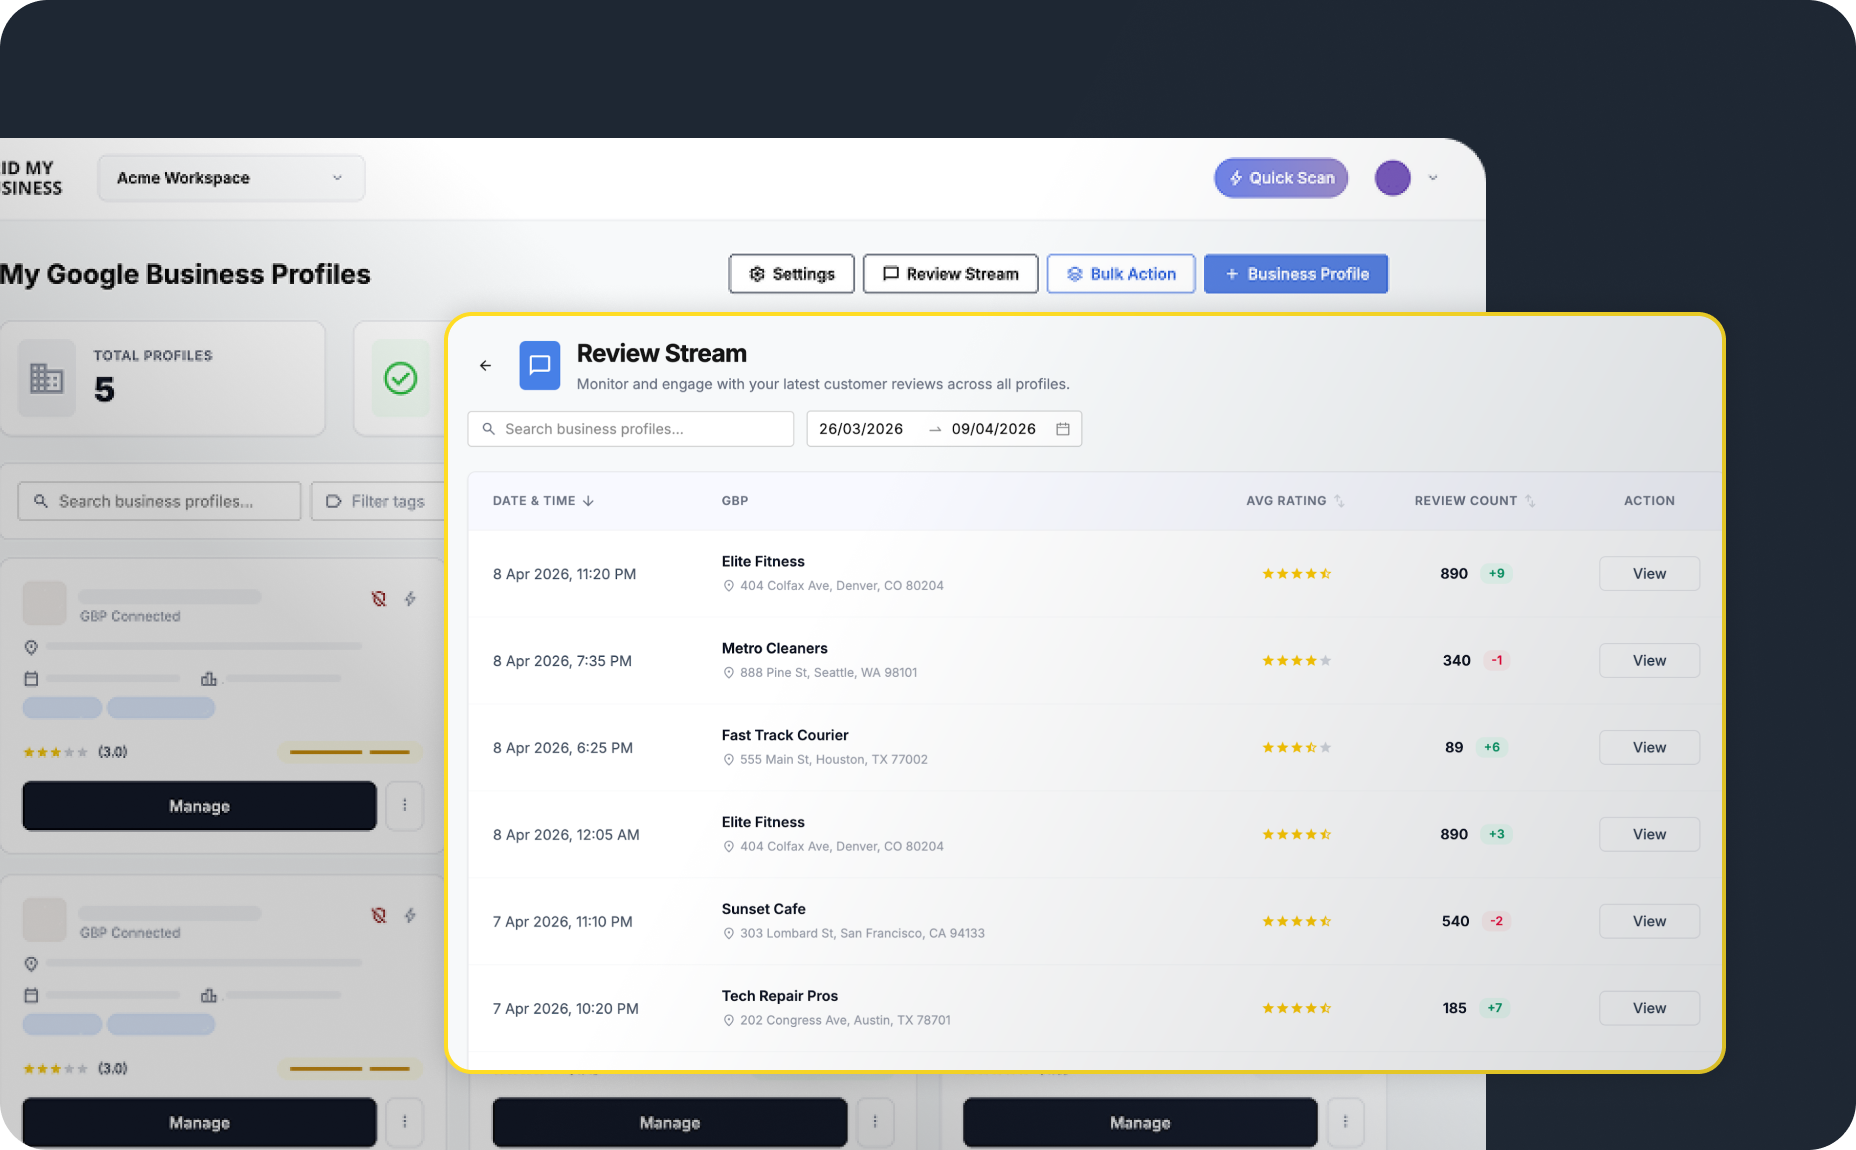View the Fast Track Courier review
This screenshot has height=1150, width=1856.
click(x=1650, y=748)
